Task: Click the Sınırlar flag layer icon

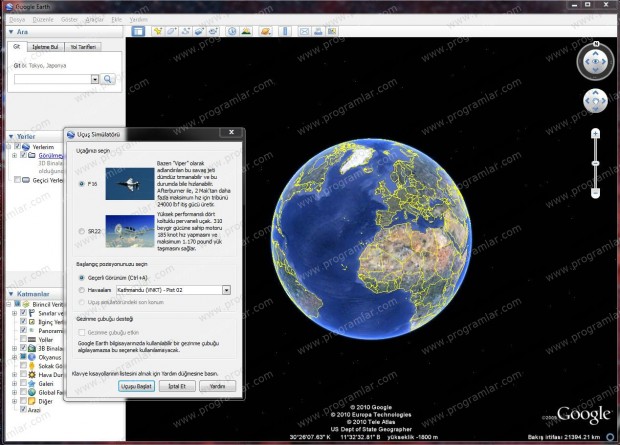Action: 32,313
